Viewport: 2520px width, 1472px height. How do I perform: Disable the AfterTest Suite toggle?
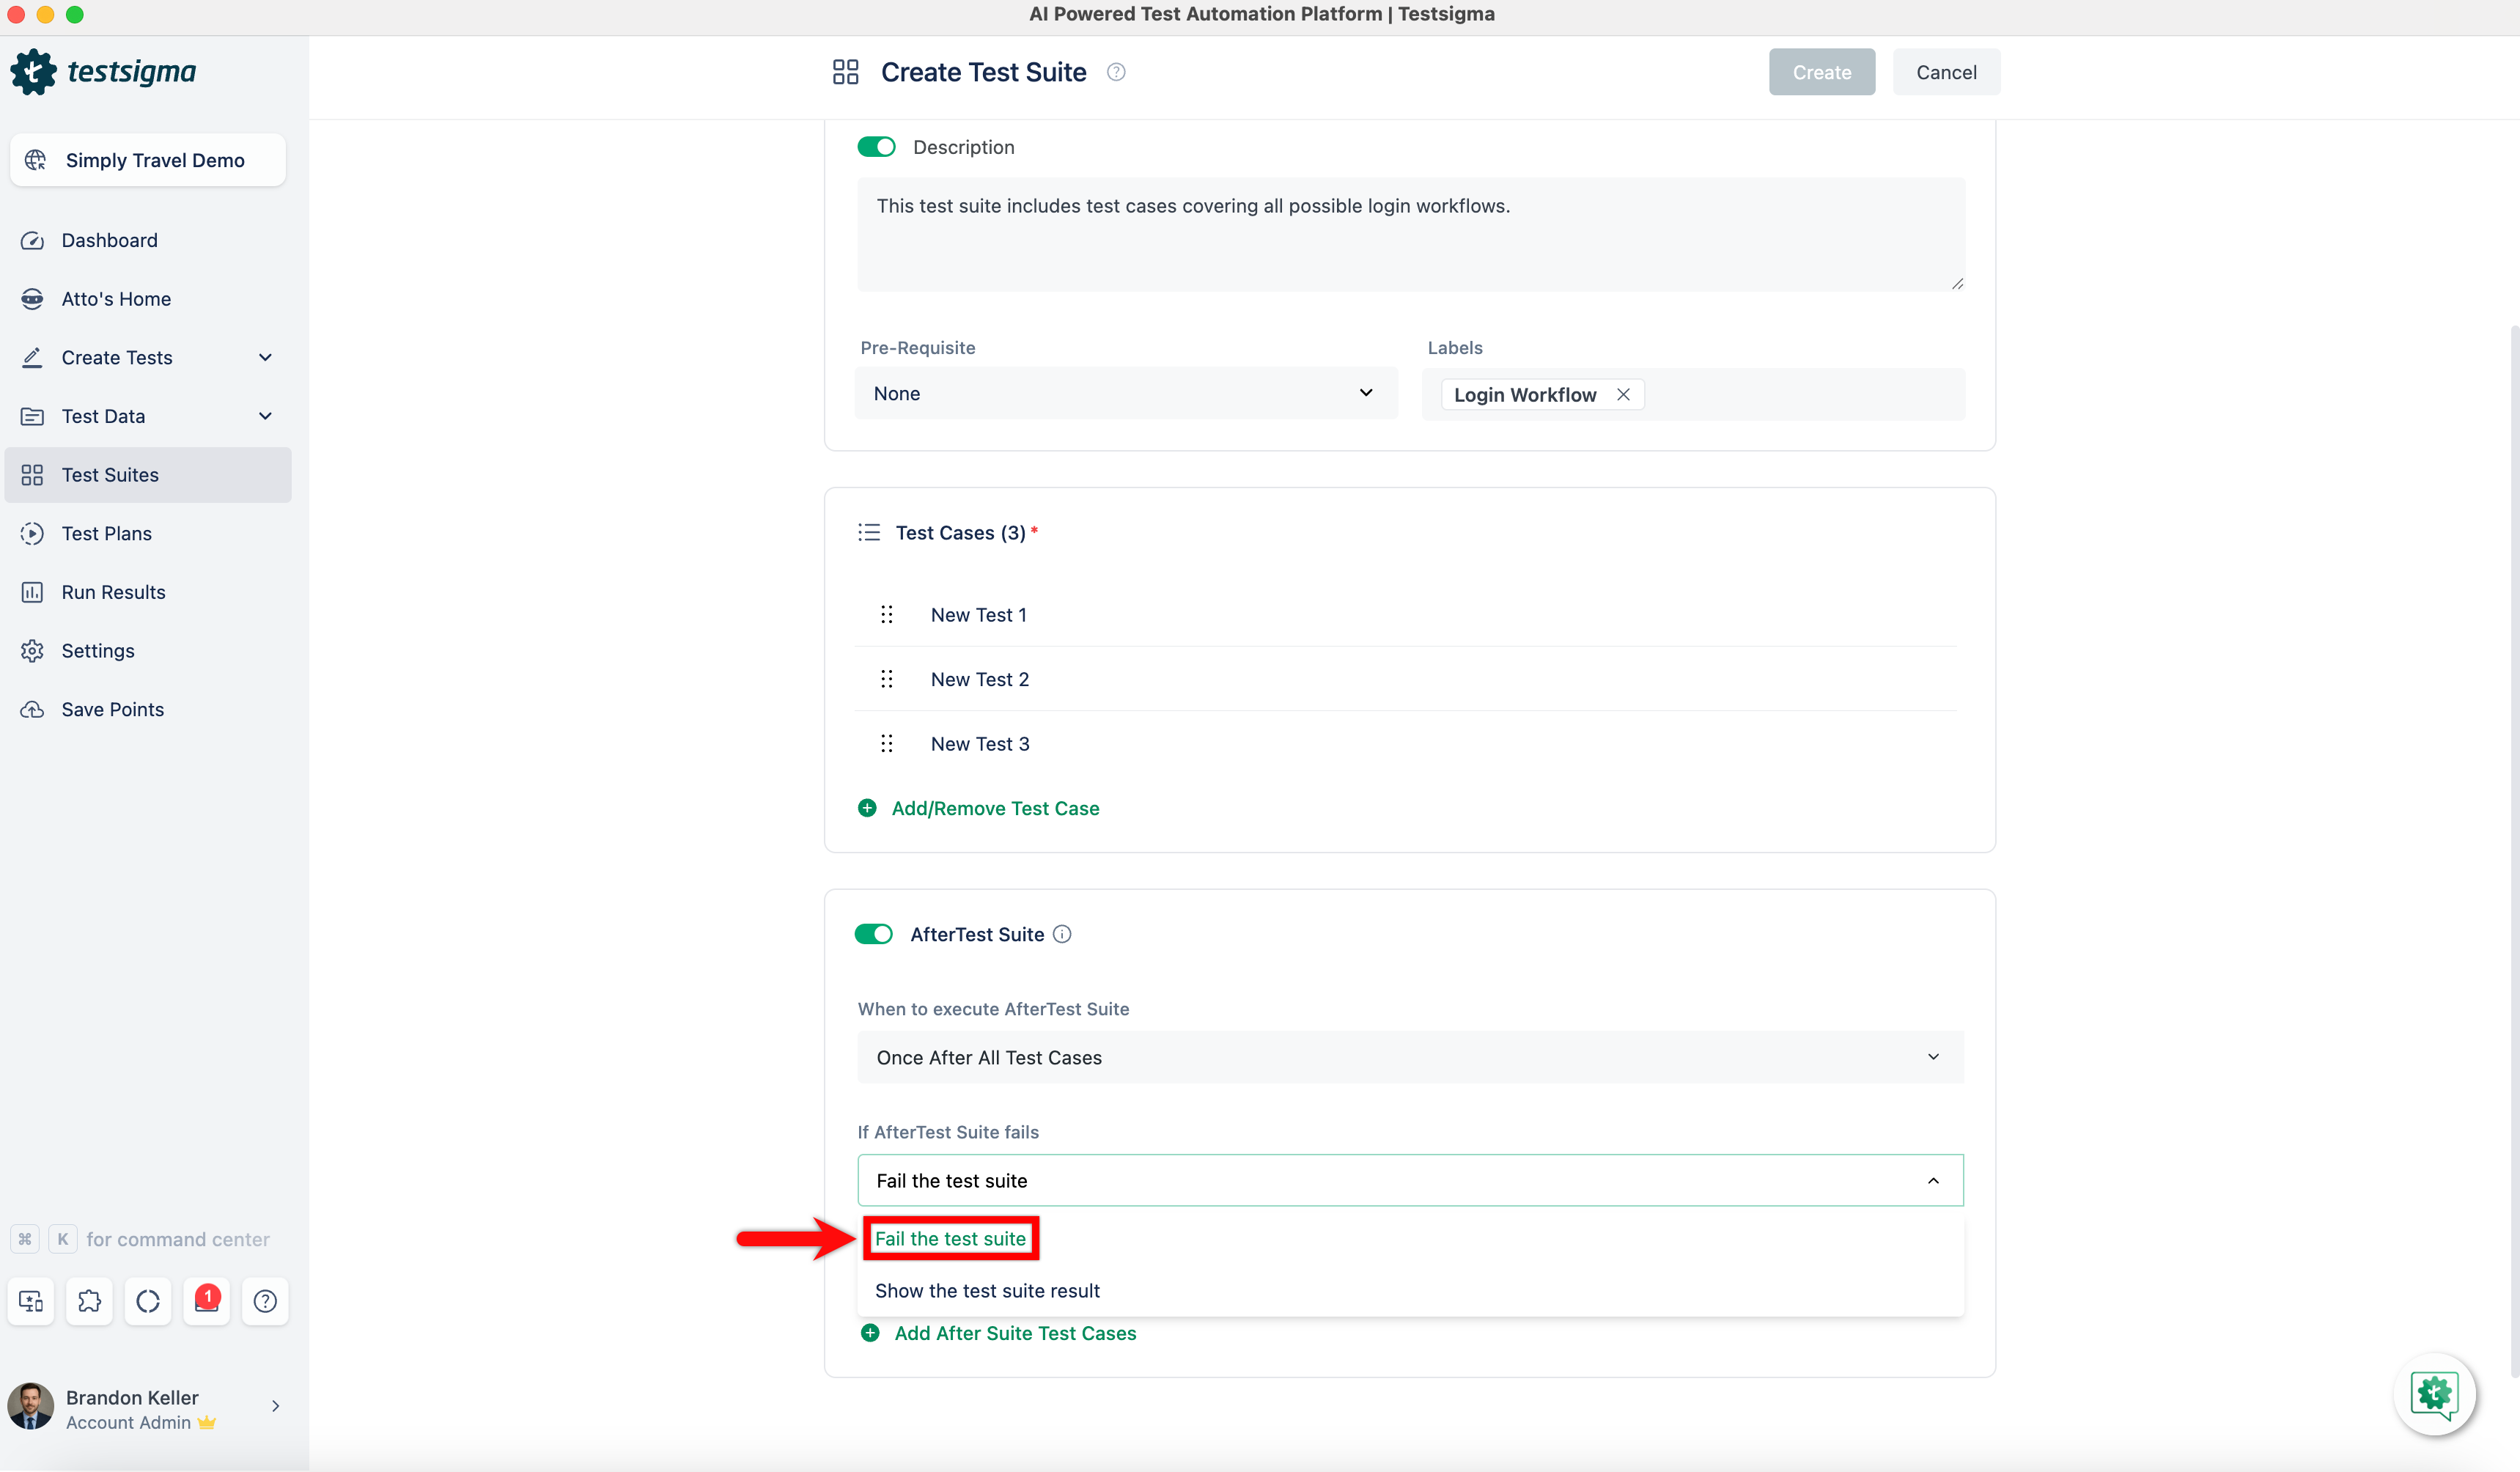874,934
